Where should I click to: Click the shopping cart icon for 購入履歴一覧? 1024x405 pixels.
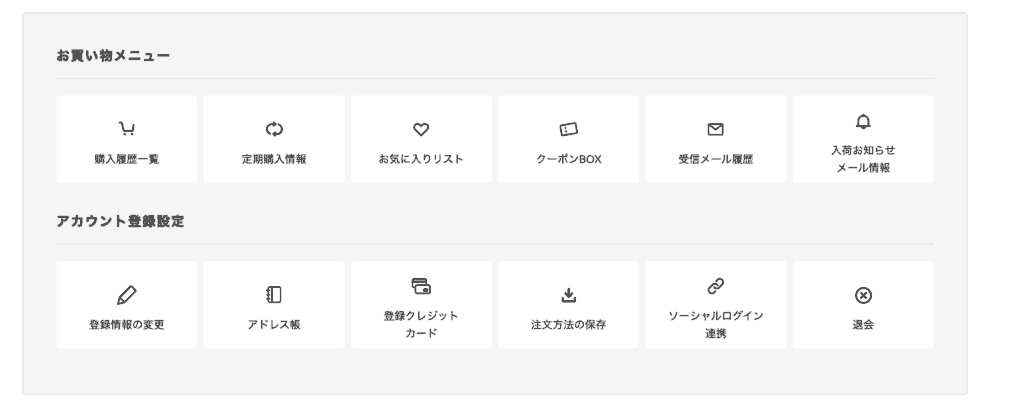[127, 129]
